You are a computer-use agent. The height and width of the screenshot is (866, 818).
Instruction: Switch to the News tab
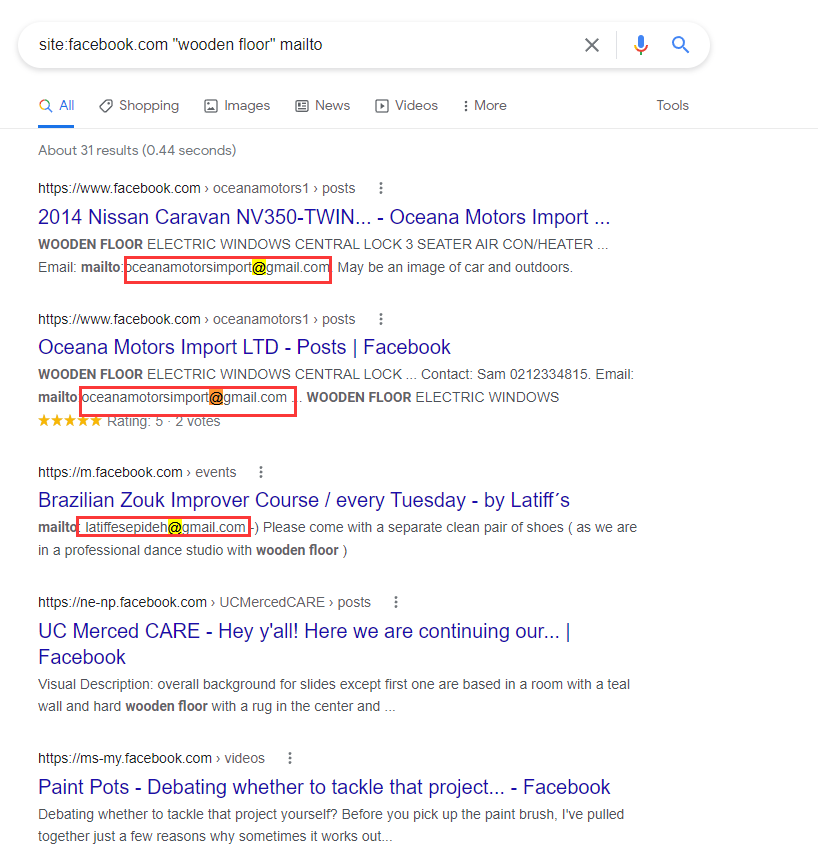(x=322, y=106)
